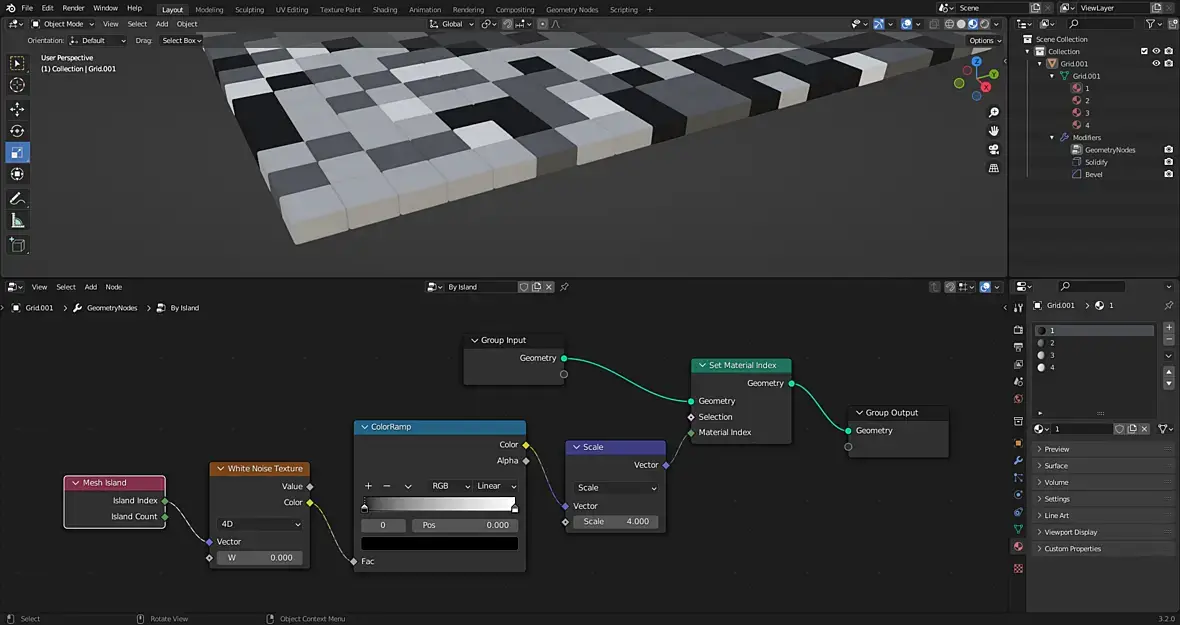
Task: Toggle camera view with the camera gizmo icon
Action: pos(994,150)
